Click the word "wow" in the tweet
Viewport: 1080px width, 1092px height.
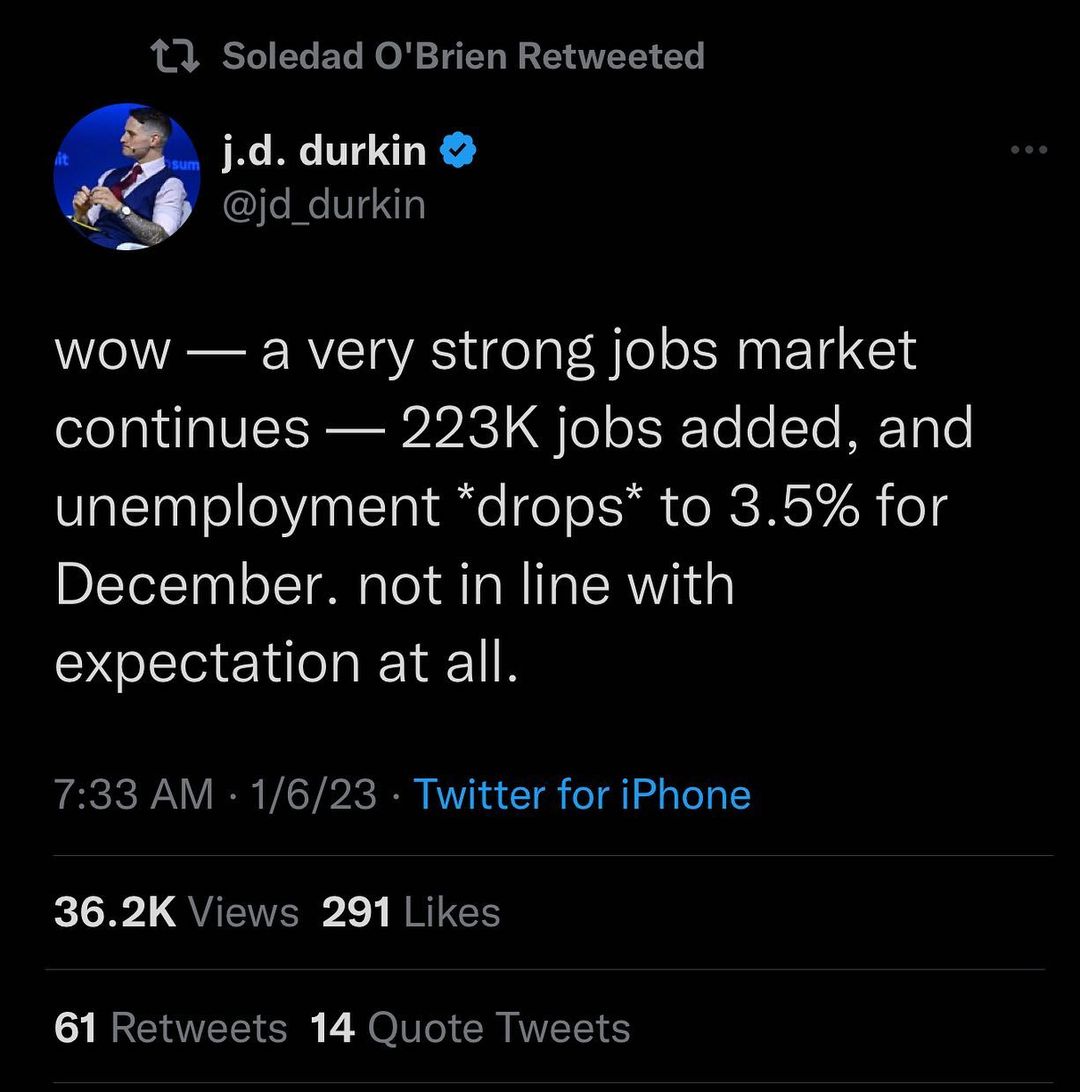point(111,352)
